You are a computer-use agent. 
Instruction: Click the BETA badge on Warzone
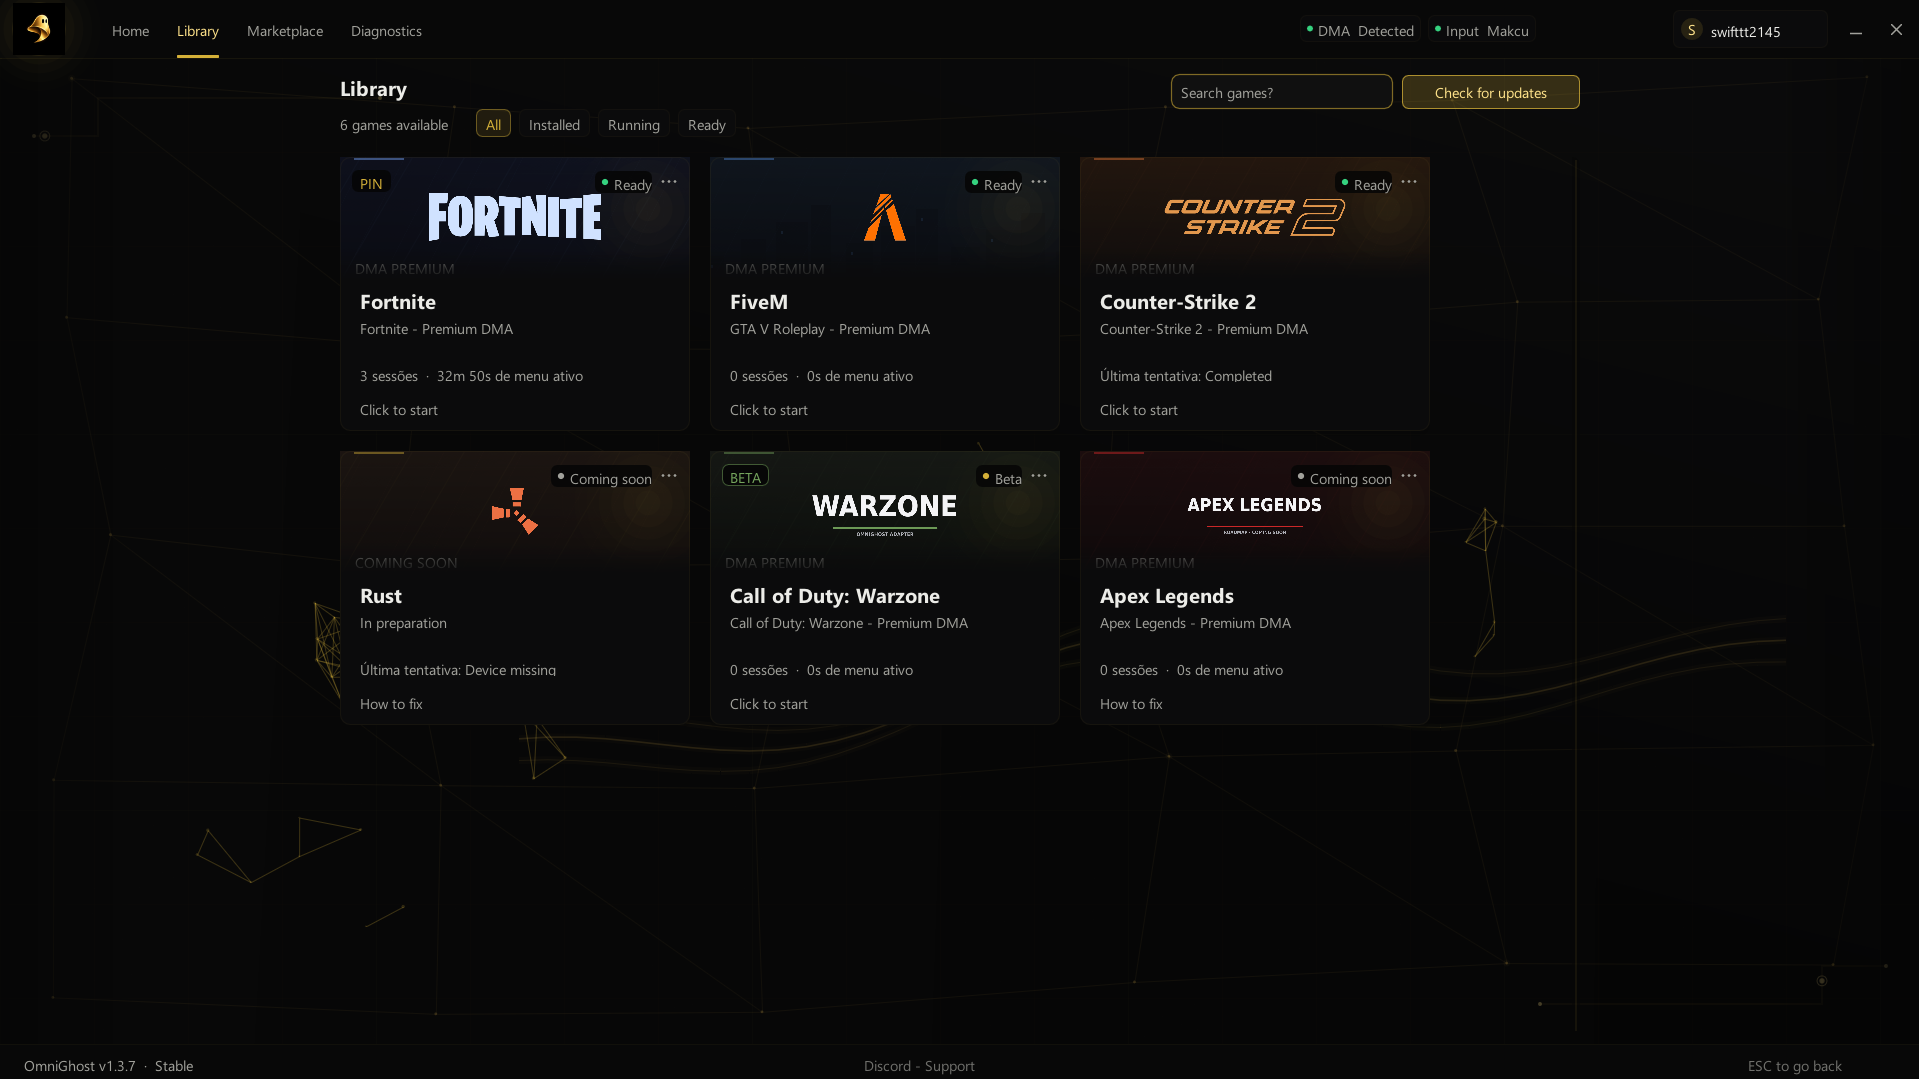point(745,477)
